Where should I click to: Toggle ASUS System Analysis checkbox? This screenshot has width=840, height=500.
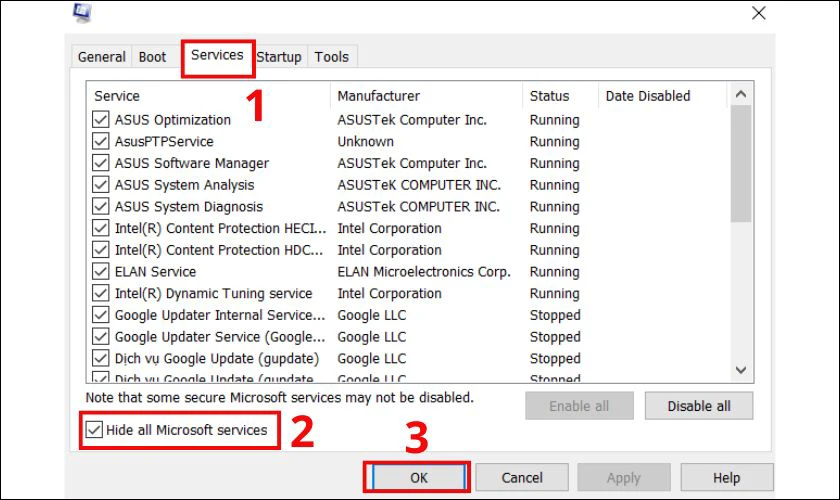(101, 184)
